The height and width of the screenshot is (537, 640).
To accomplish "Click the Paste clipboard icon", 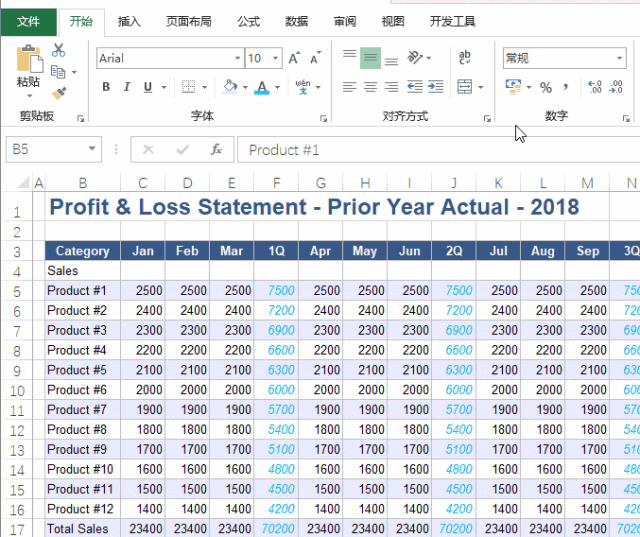I will point(29,59).
